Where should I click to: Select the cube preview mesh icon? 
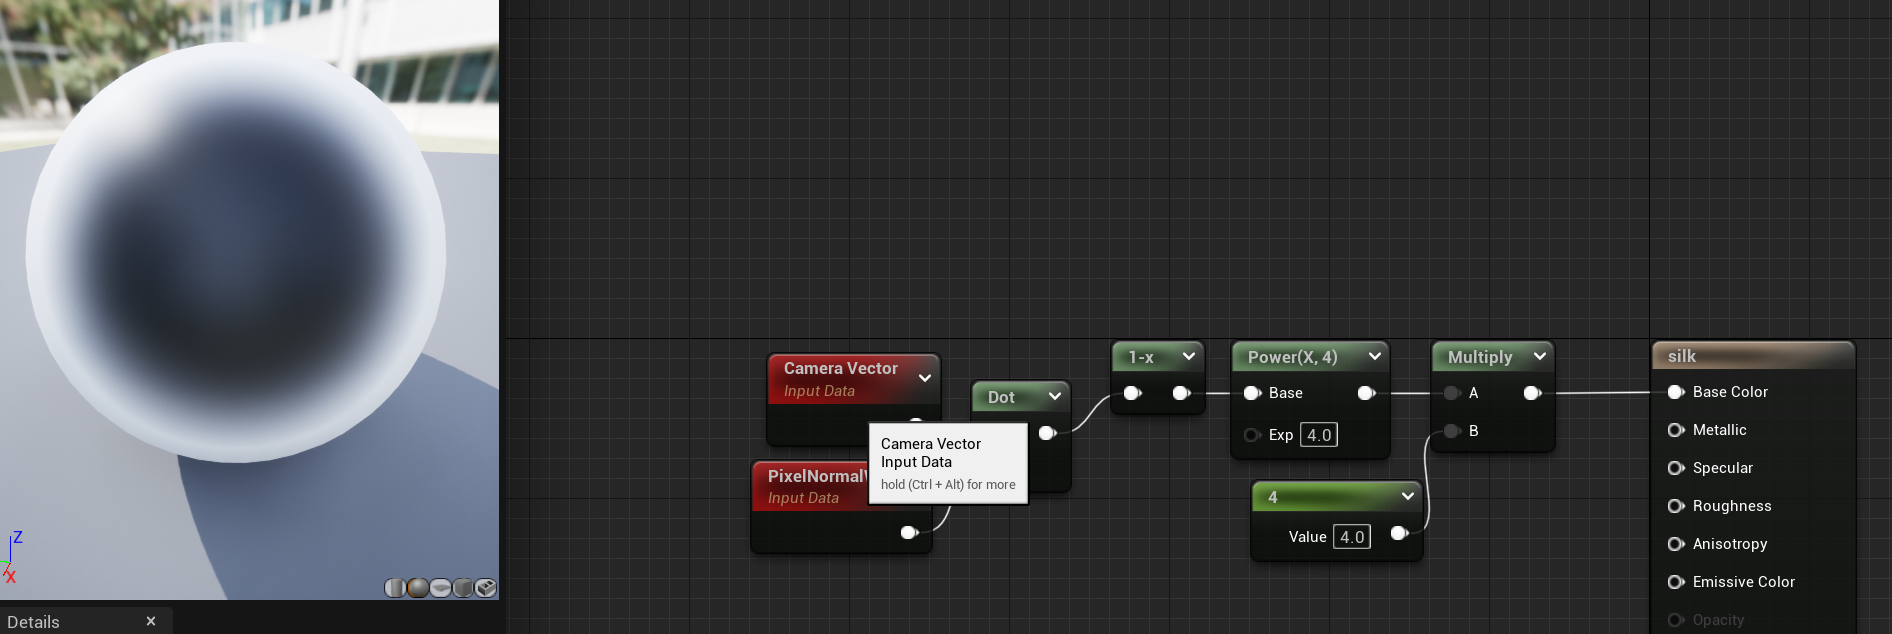point(463,588)
